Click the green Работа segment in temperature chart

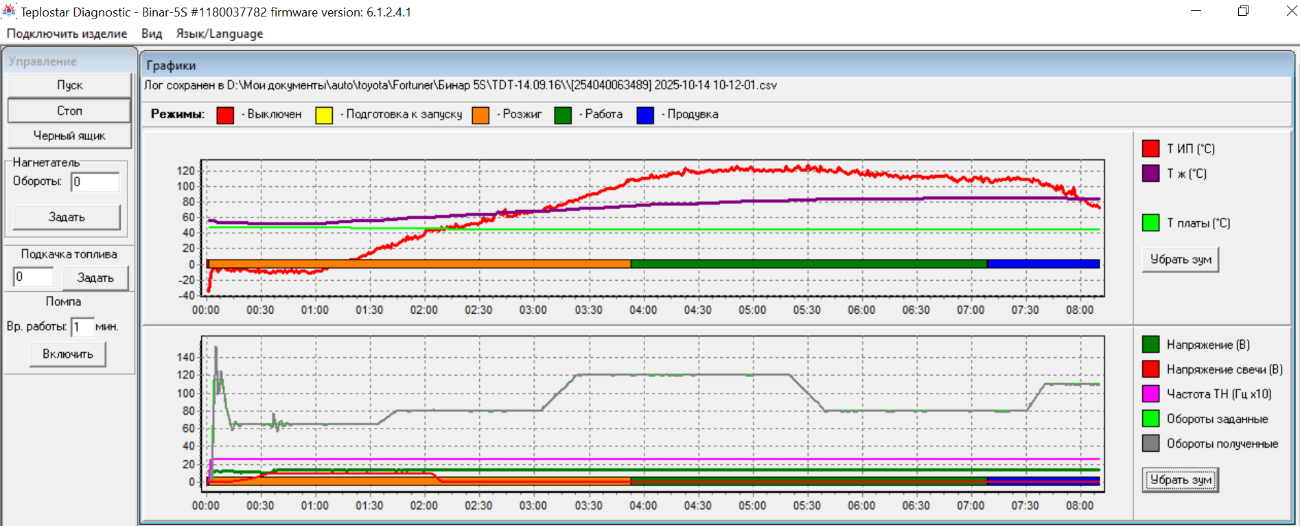809,263
